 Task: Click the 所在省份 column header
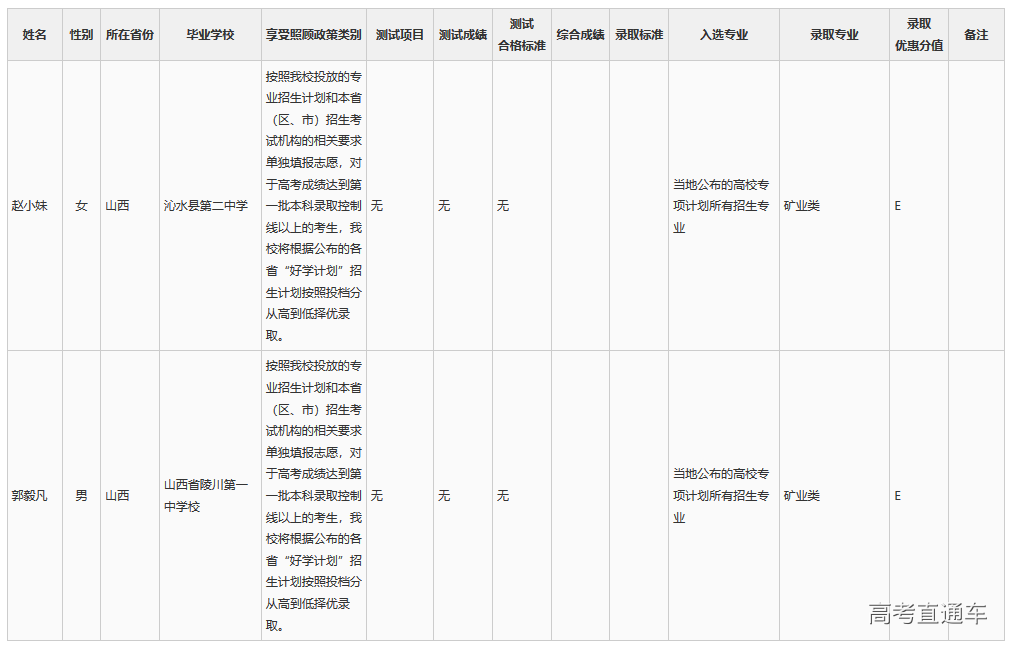coord(130,33)
